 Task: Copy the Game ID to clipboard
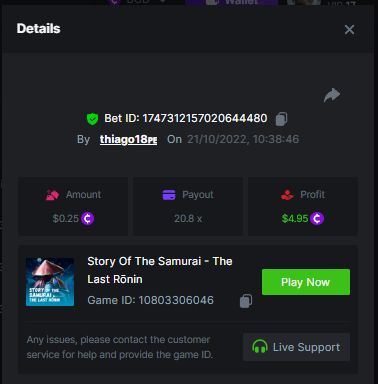click(x=246, y=301)
